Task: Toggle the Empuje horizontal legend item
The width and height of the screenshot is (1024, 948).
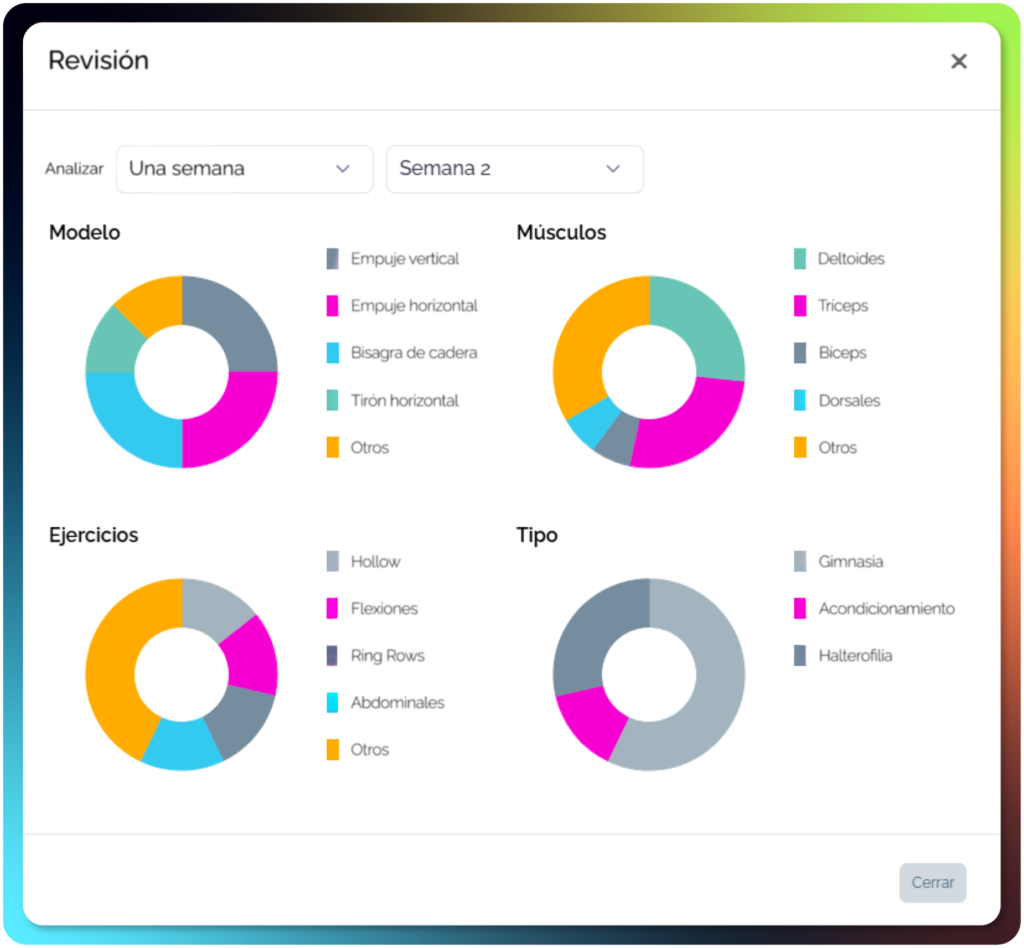Action: (402, 306)
